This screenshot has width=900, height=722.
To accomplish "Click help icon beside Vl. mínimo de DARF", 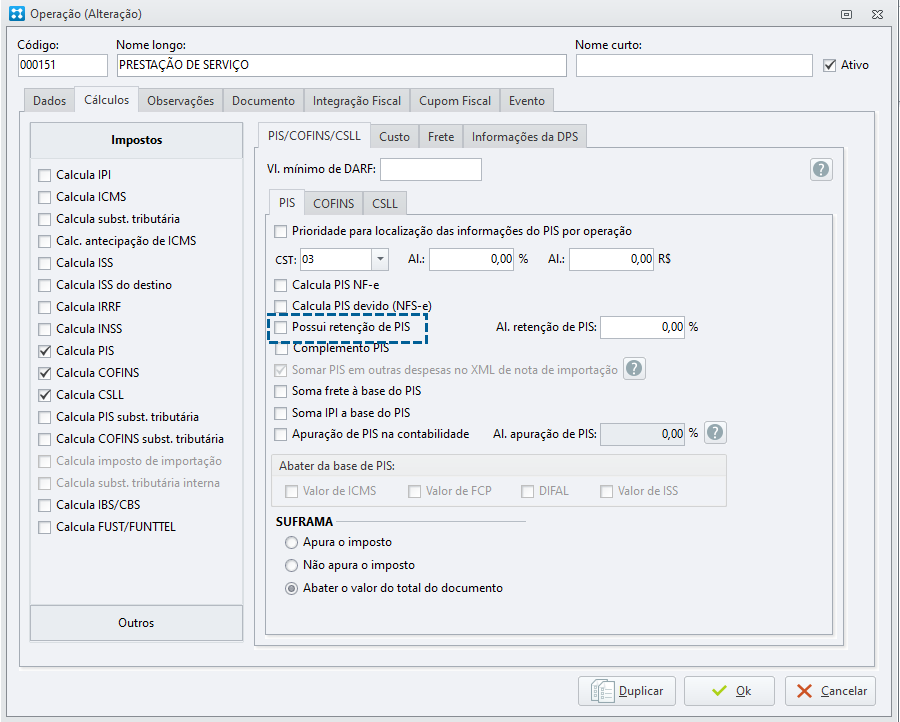I will coord(821,170).
